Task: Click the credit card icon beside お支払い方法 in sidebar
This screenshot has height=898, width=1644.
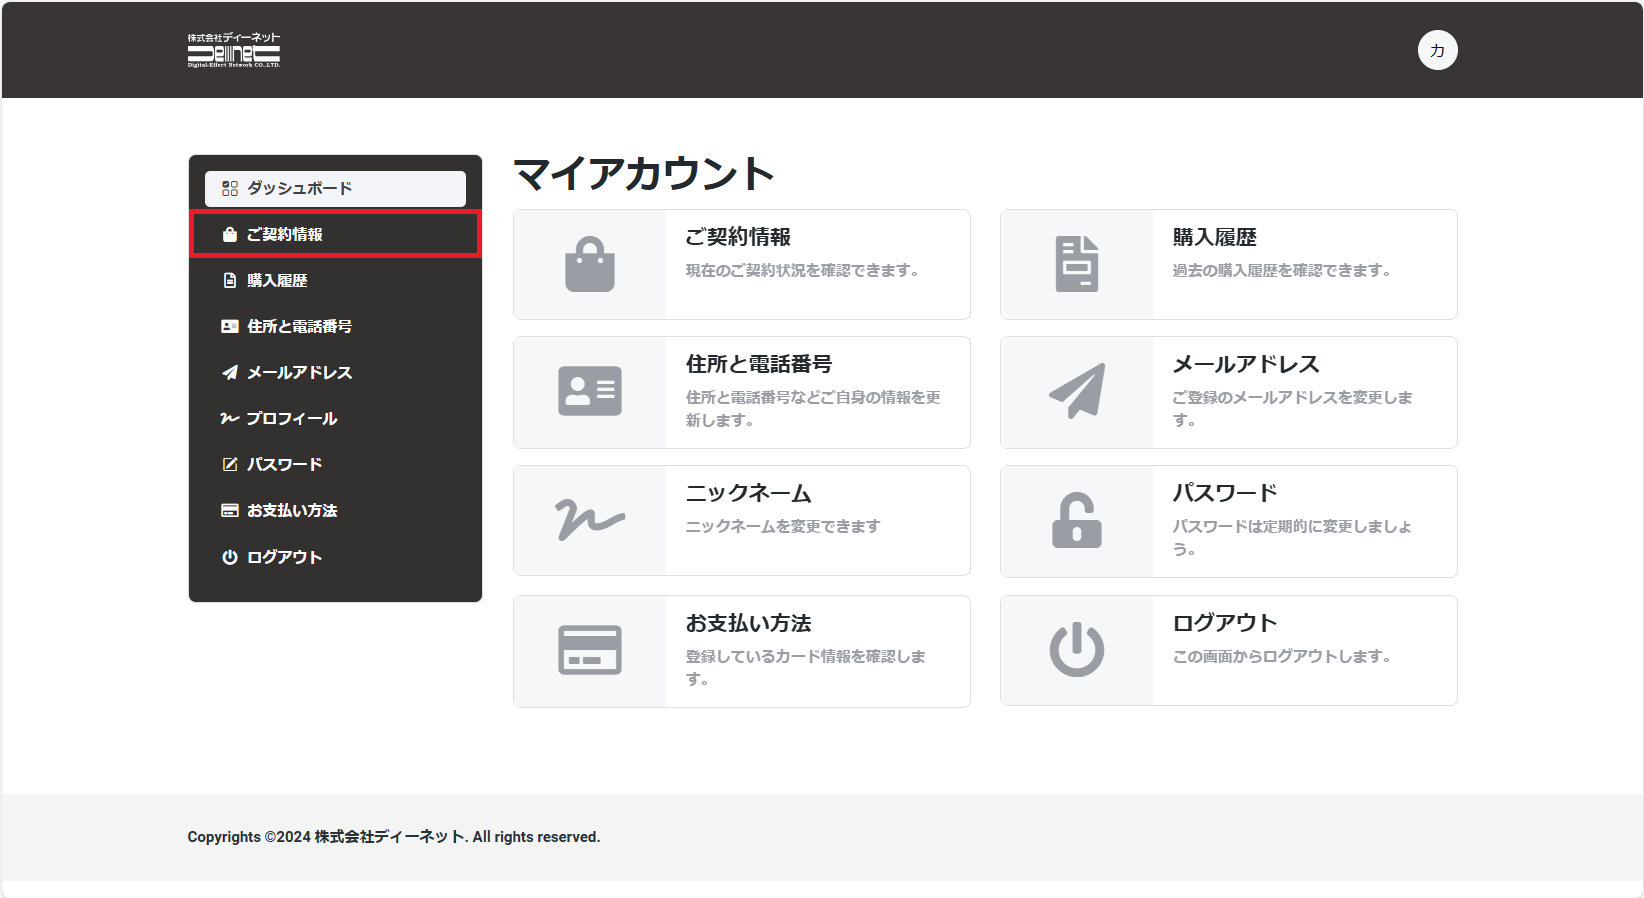Action: click(x=230, y=510)
